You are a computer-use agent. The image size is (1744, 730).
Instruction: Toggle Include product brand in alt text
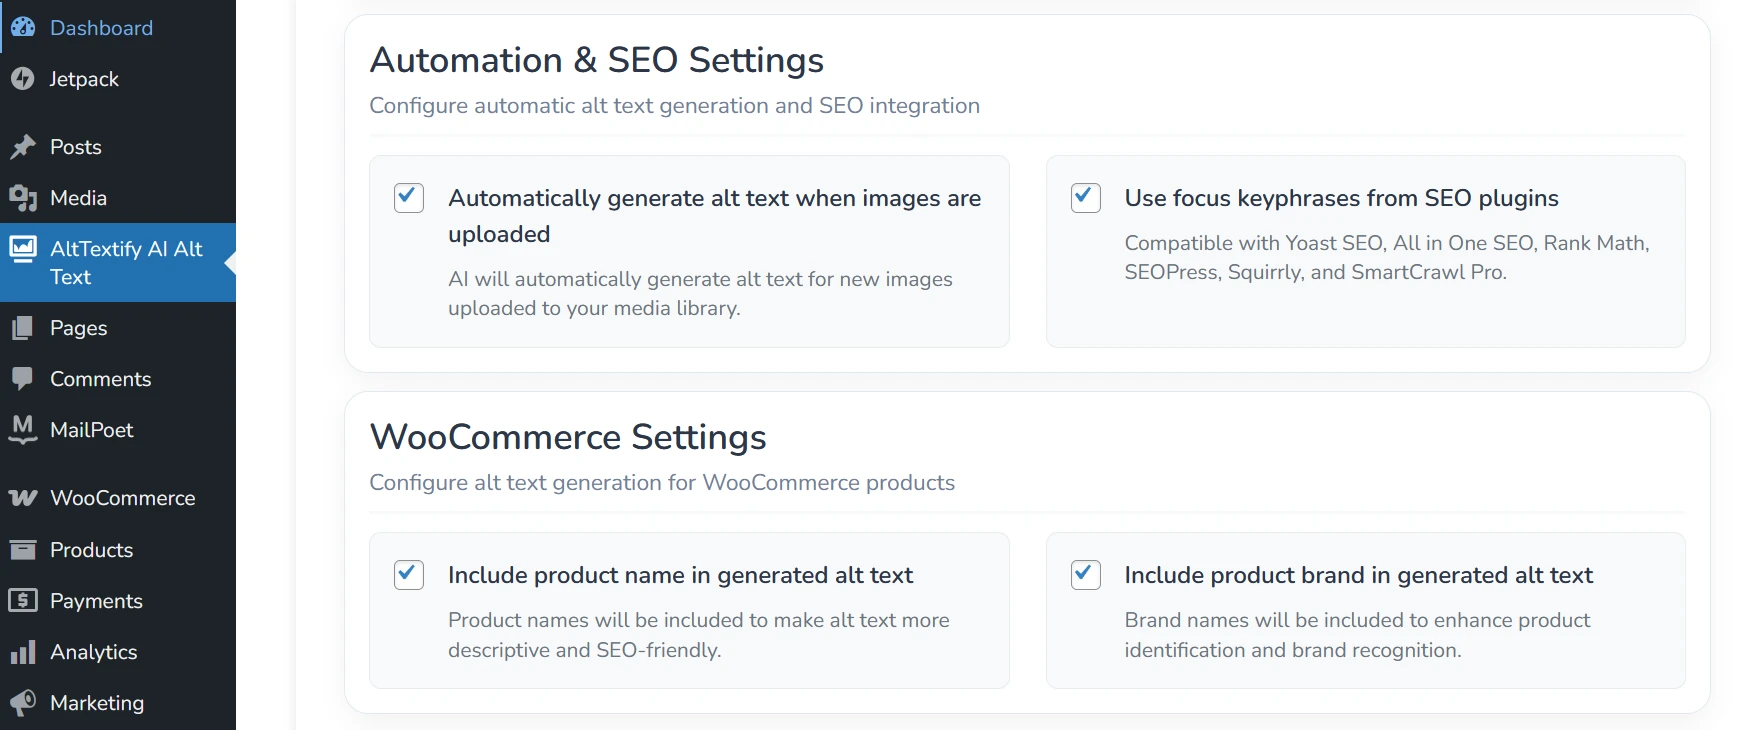tap(1086, 575)
